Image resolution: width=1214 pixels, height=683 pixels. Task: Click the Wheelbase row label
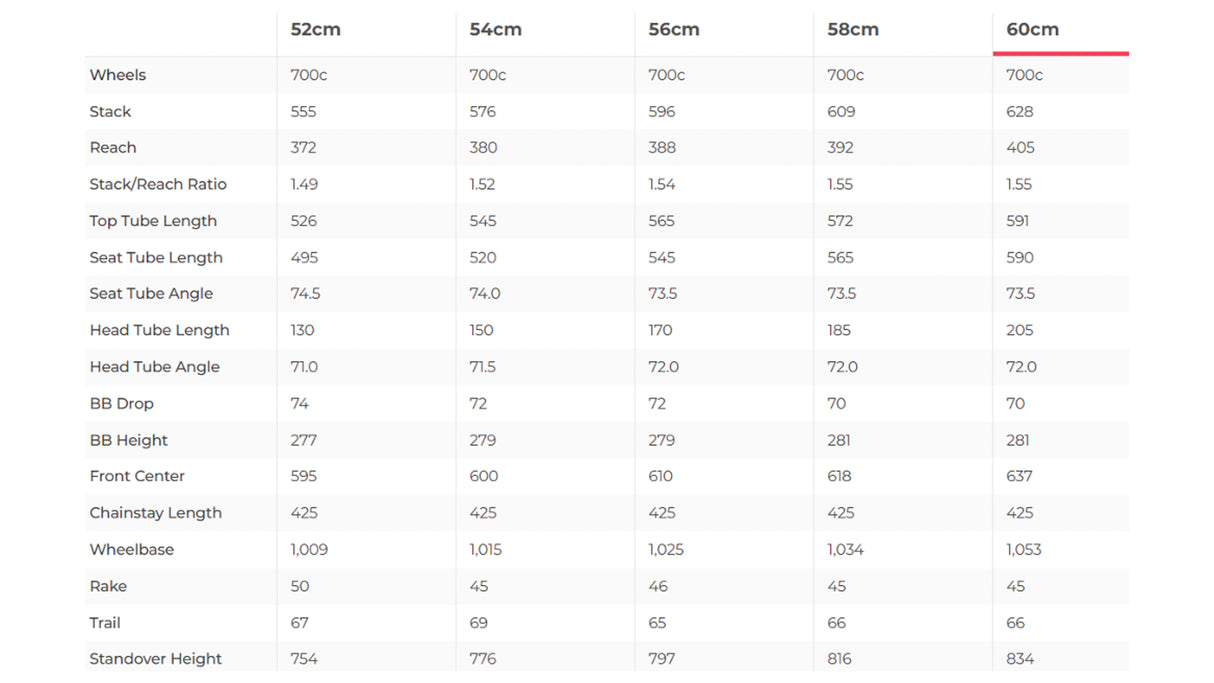(131, 550)
